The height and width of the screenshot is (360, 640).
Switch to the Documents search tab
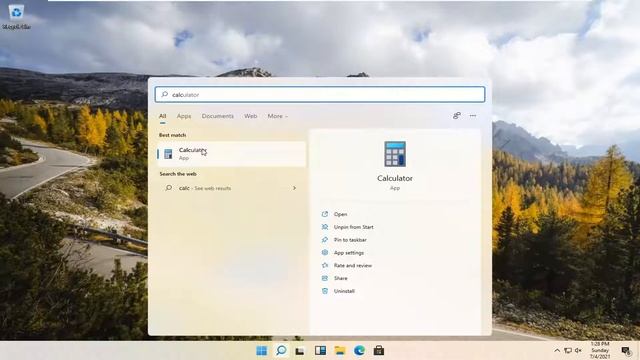coord(218,116)
